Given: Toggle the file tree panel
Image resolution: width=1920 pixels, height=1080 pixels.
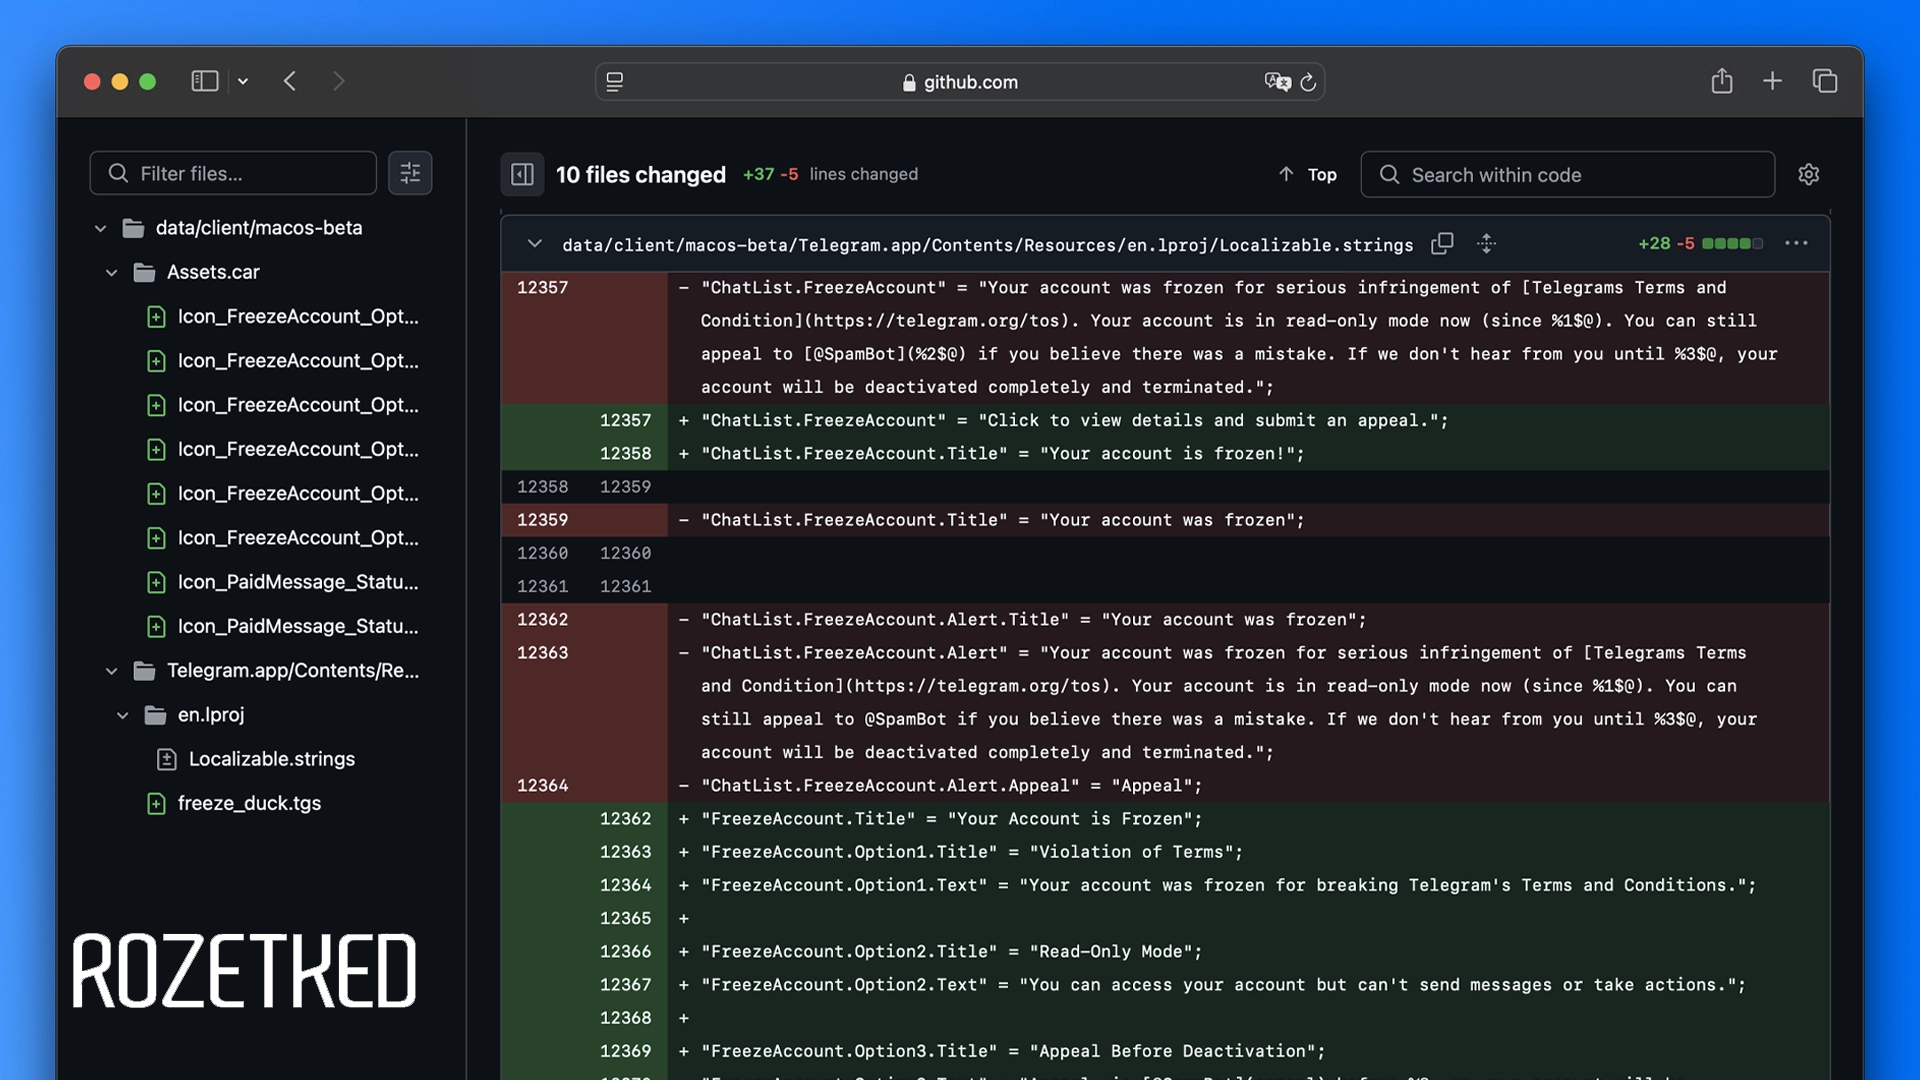Looking at the screenshot, I should tap(522, 175).
